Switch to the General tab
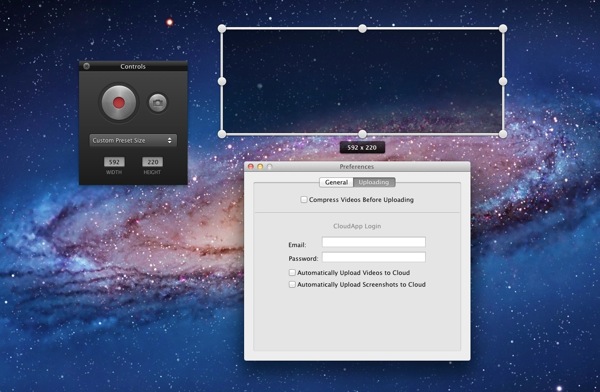Viewport: 600px width, 392px height. 336,182
